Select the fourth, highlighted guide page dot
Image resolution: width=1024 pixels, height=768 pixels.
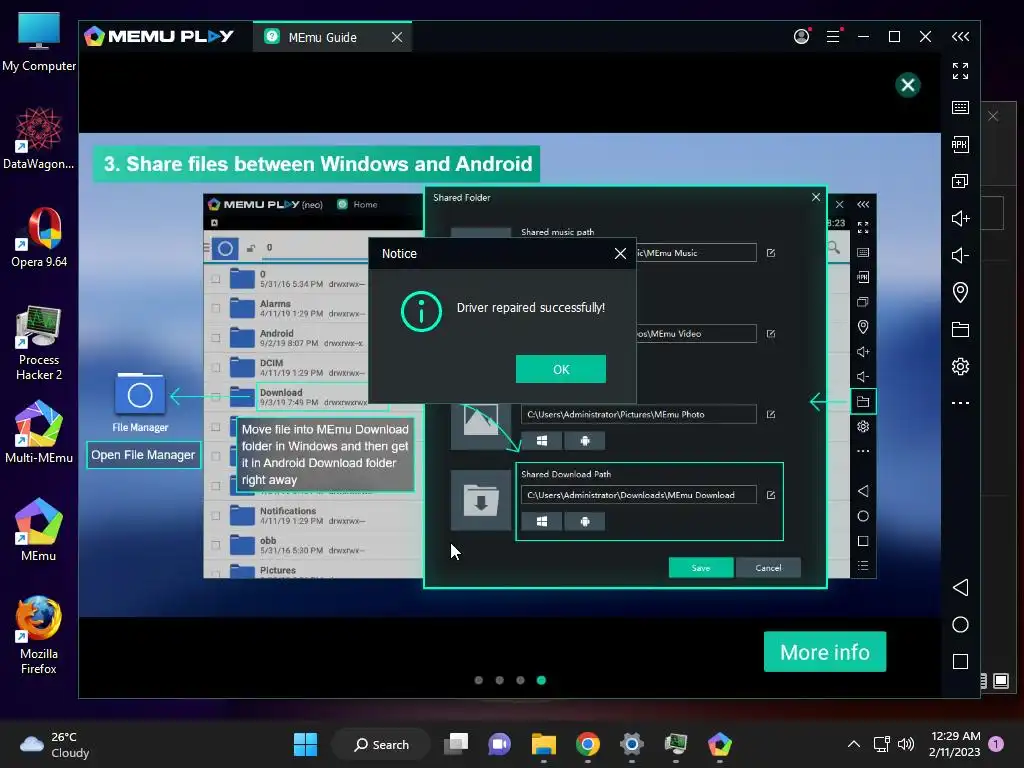tap(541, 680)
